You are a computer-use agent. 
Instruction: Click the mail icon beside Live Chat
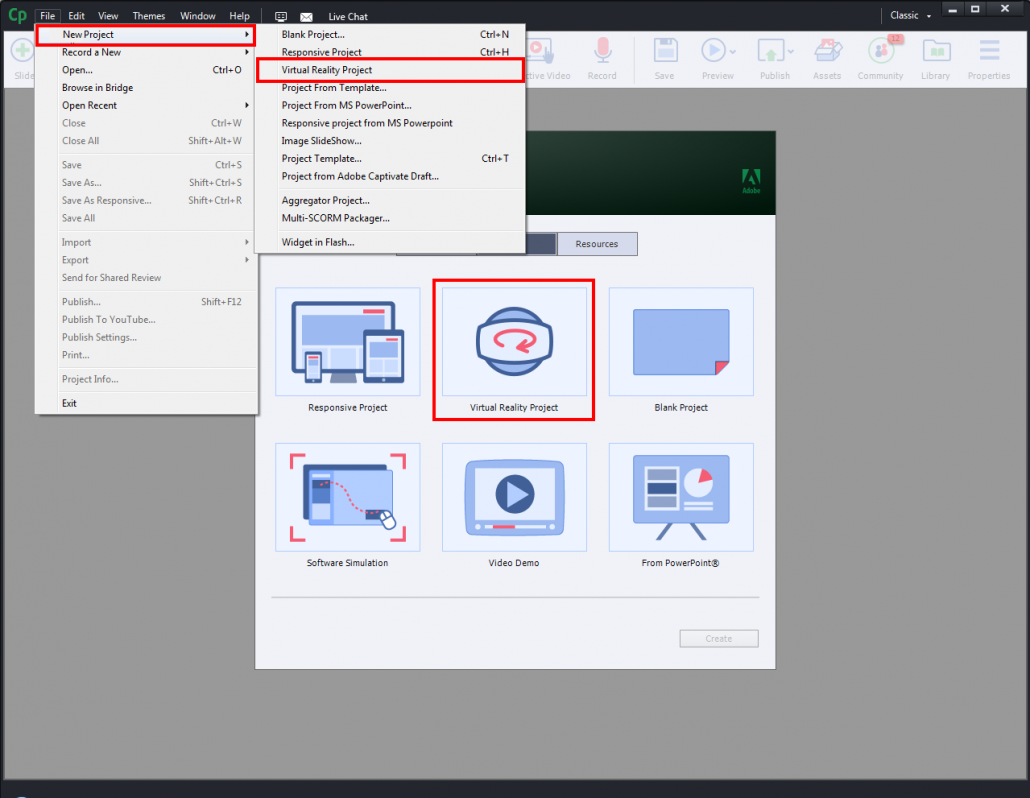pos(305,15)
